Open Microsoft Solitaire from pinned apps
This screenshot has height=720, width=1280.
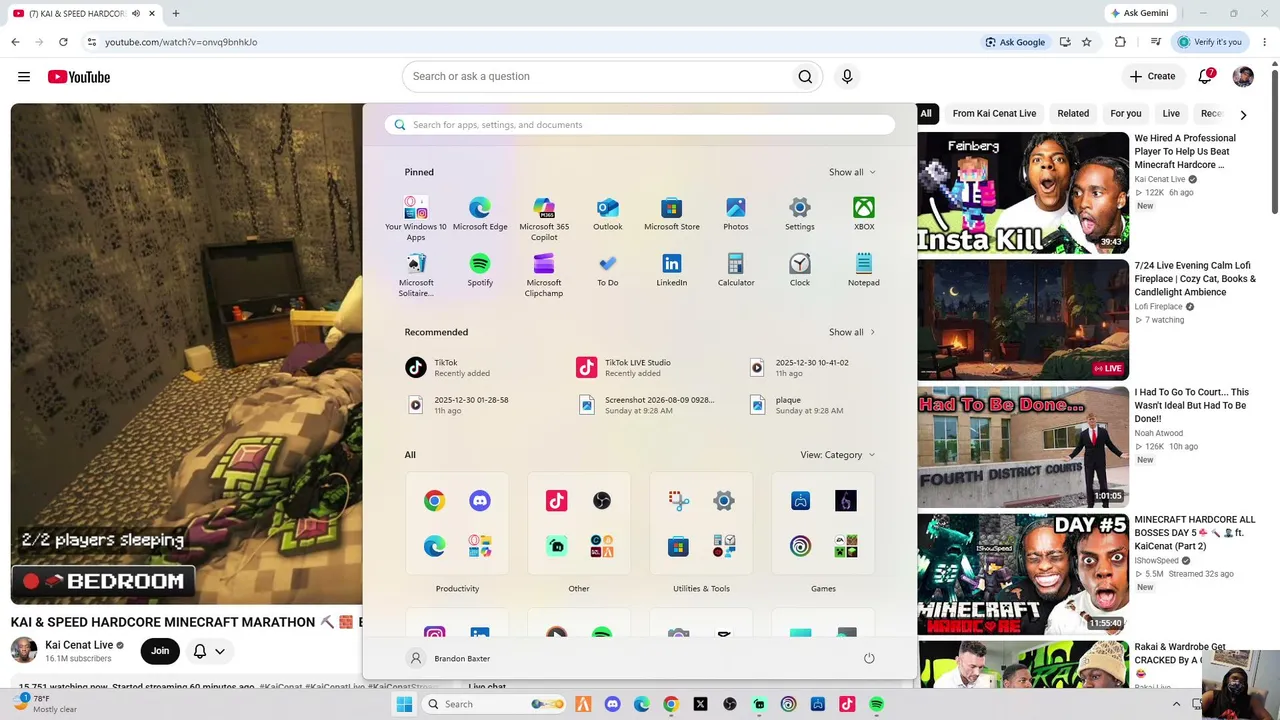coord(416,275)
